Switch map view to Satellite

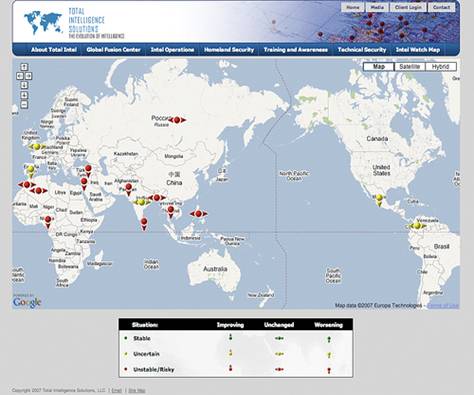pyautogui.click(x=410, y=67)
